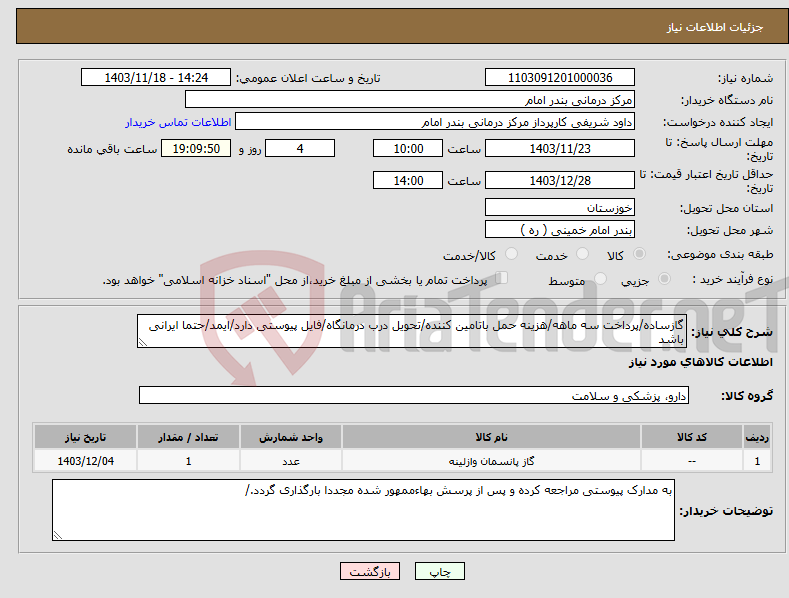
Task: Click the بازگشت (back) button
Action: 370,571
